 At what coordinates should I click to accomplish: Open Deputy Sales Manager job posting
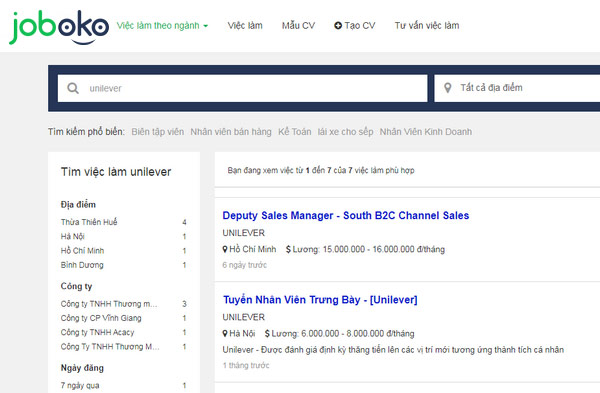pyautogui.click(x=346, y=215)
